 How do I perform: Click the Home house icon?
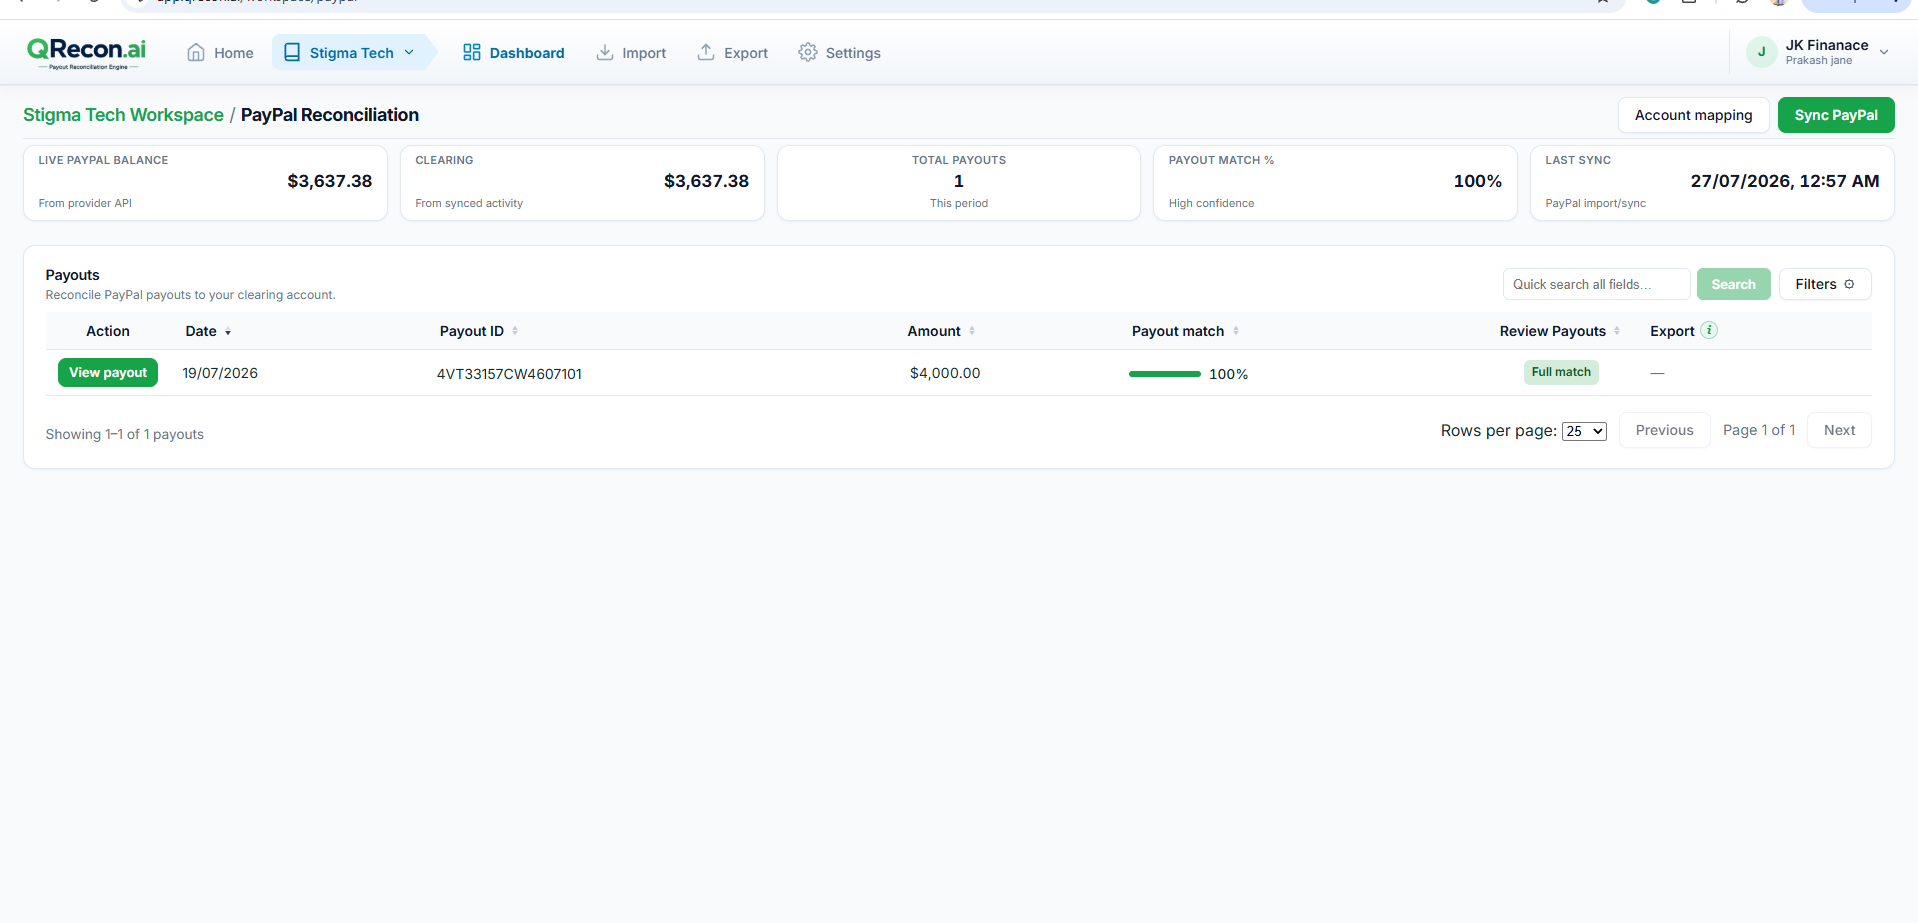pos(196,53)
